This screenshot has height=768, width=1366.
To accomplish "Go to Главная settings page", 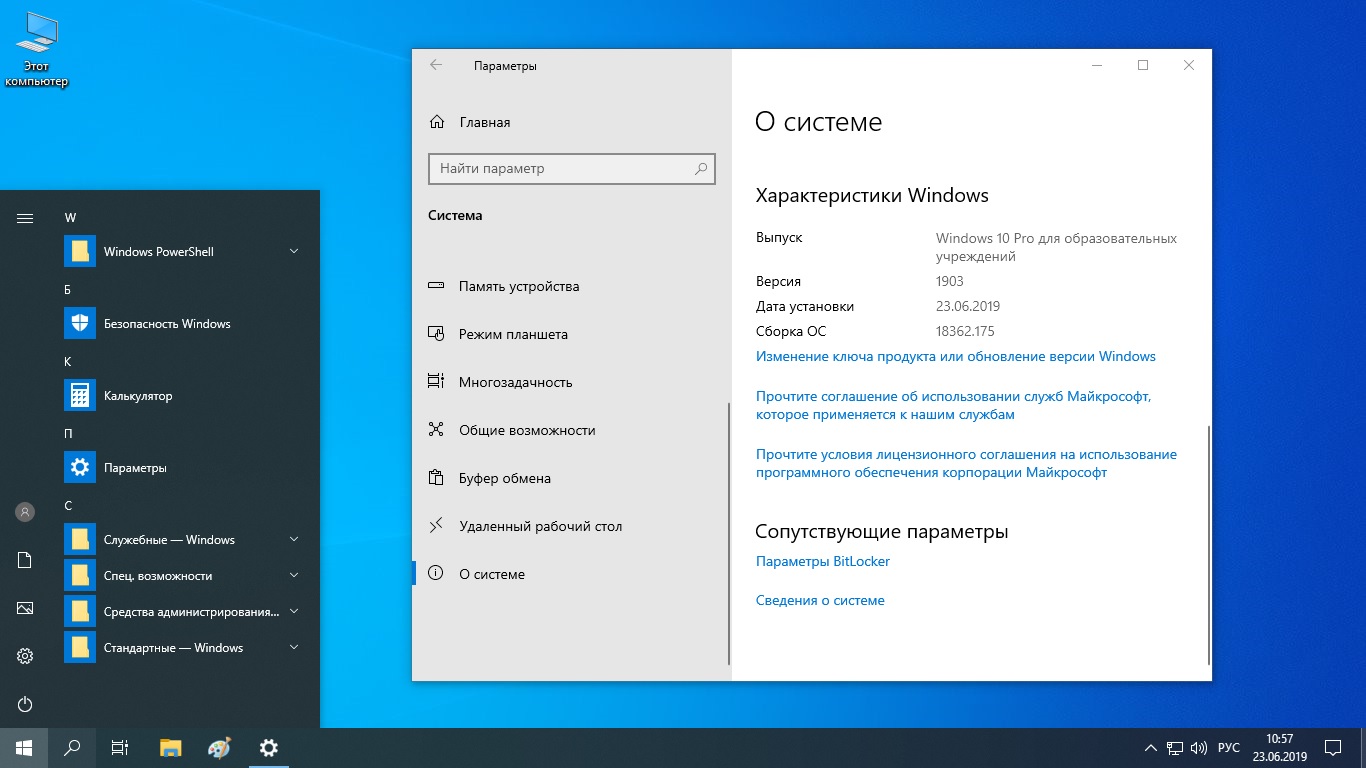I will point(570,122).
